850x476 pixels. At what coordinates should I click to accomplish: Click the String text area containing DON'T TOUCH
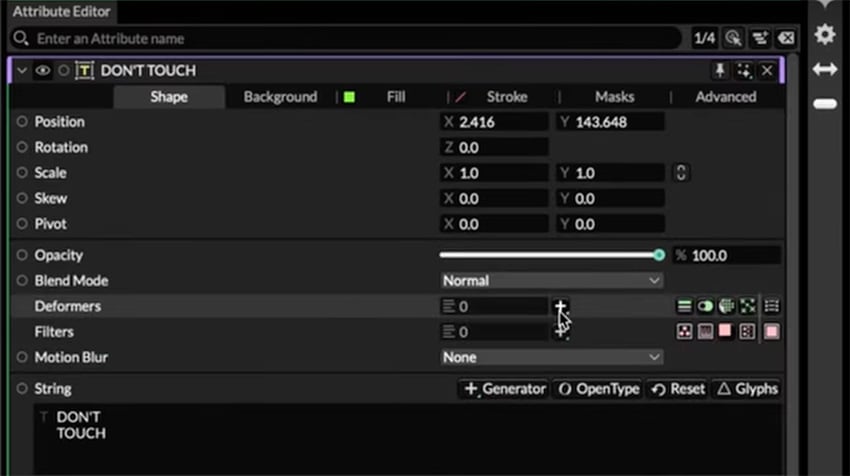[408, 438]
